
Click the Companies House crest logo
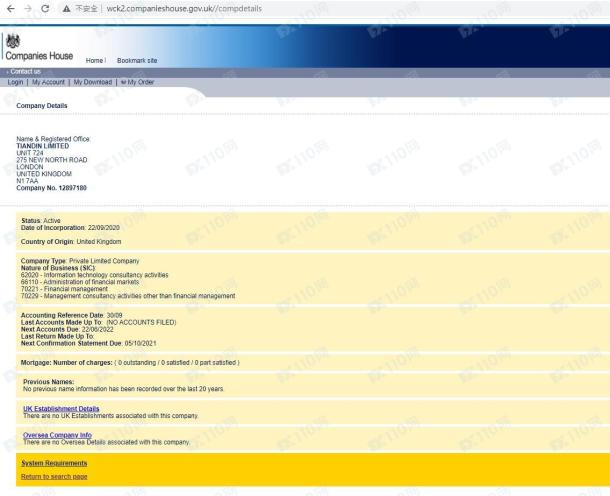pyautogui.click(x=13, y=41)
